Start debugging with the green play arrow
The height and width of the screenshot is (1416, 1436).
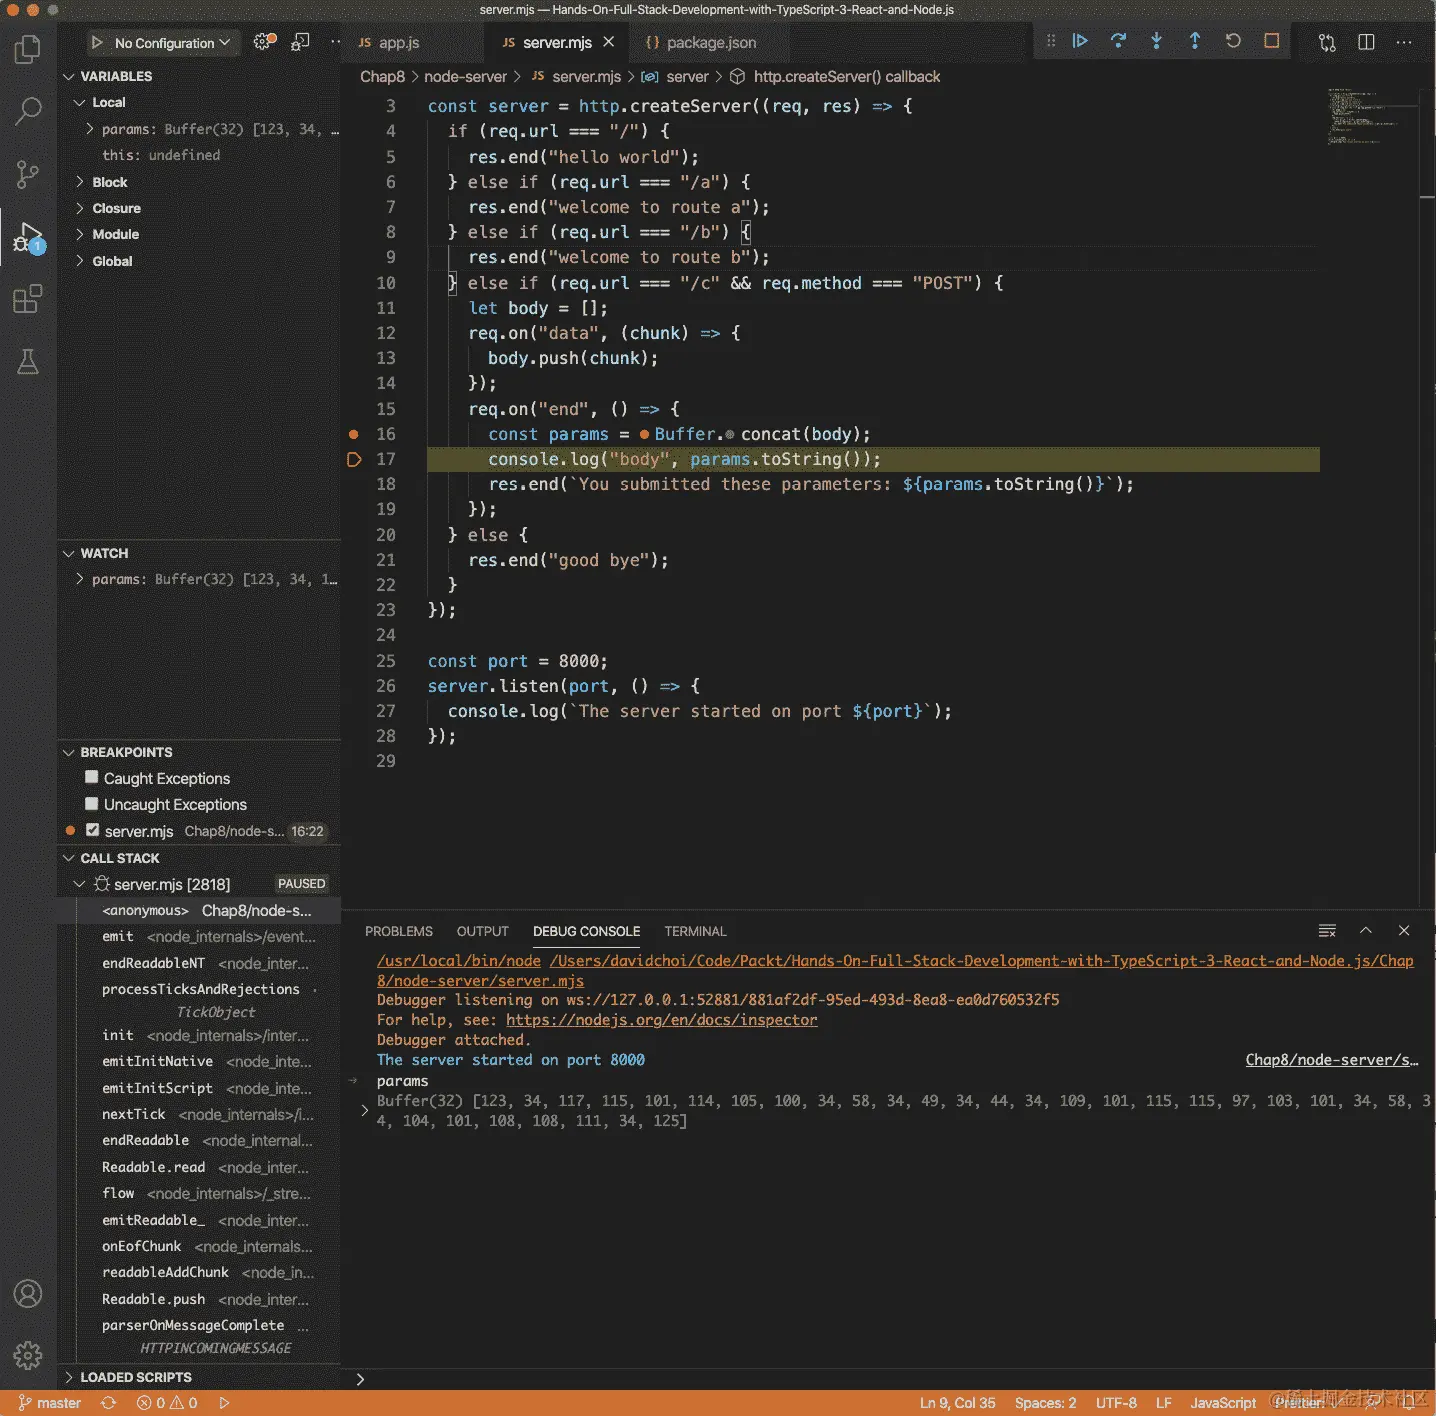click(x=97, y=43)
